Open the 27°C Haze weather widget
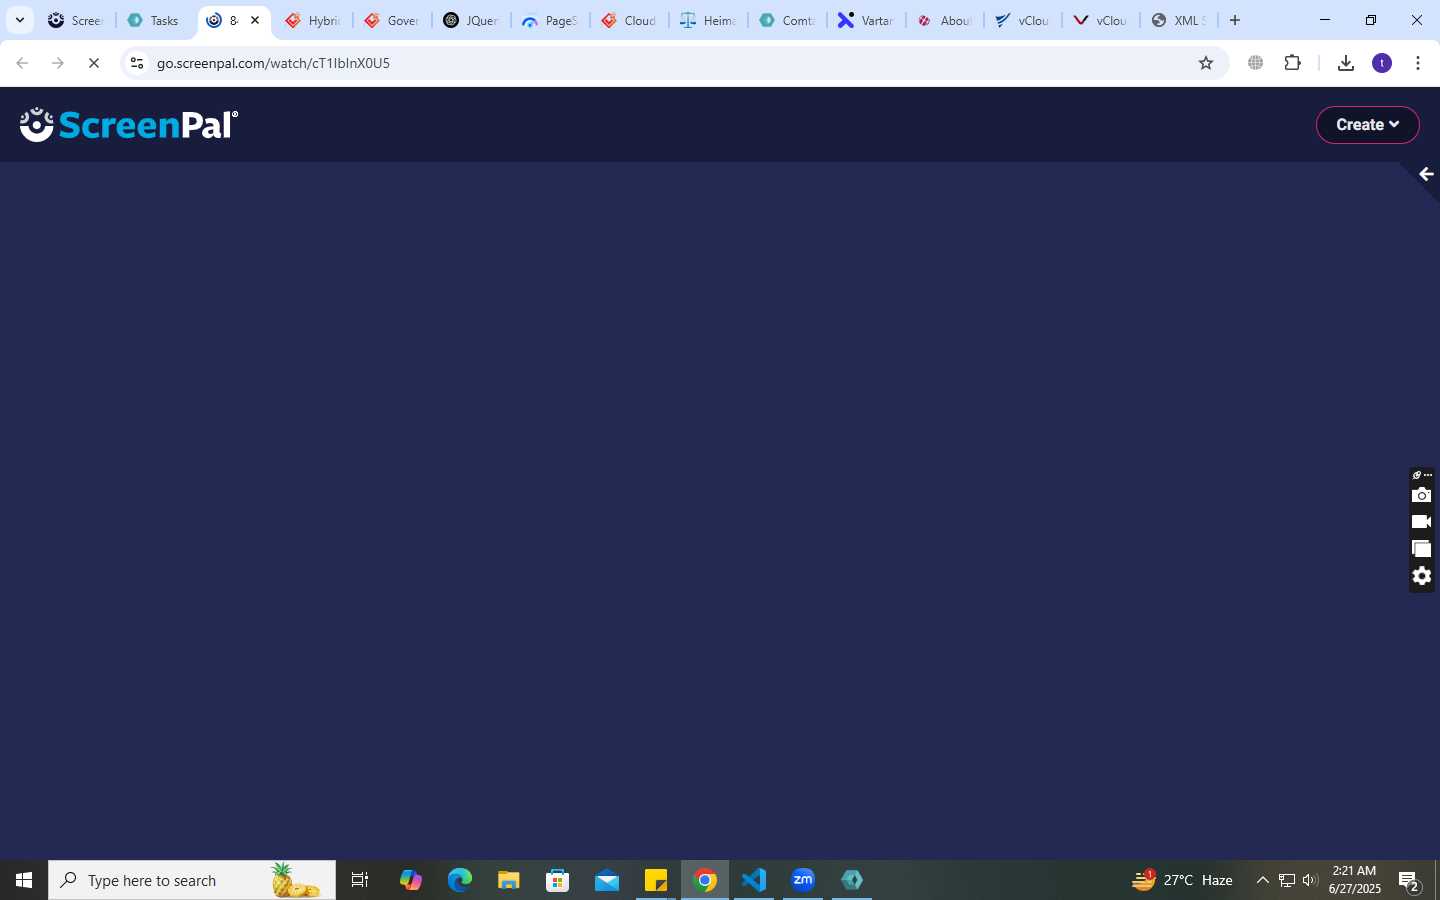 [1182, 880]
